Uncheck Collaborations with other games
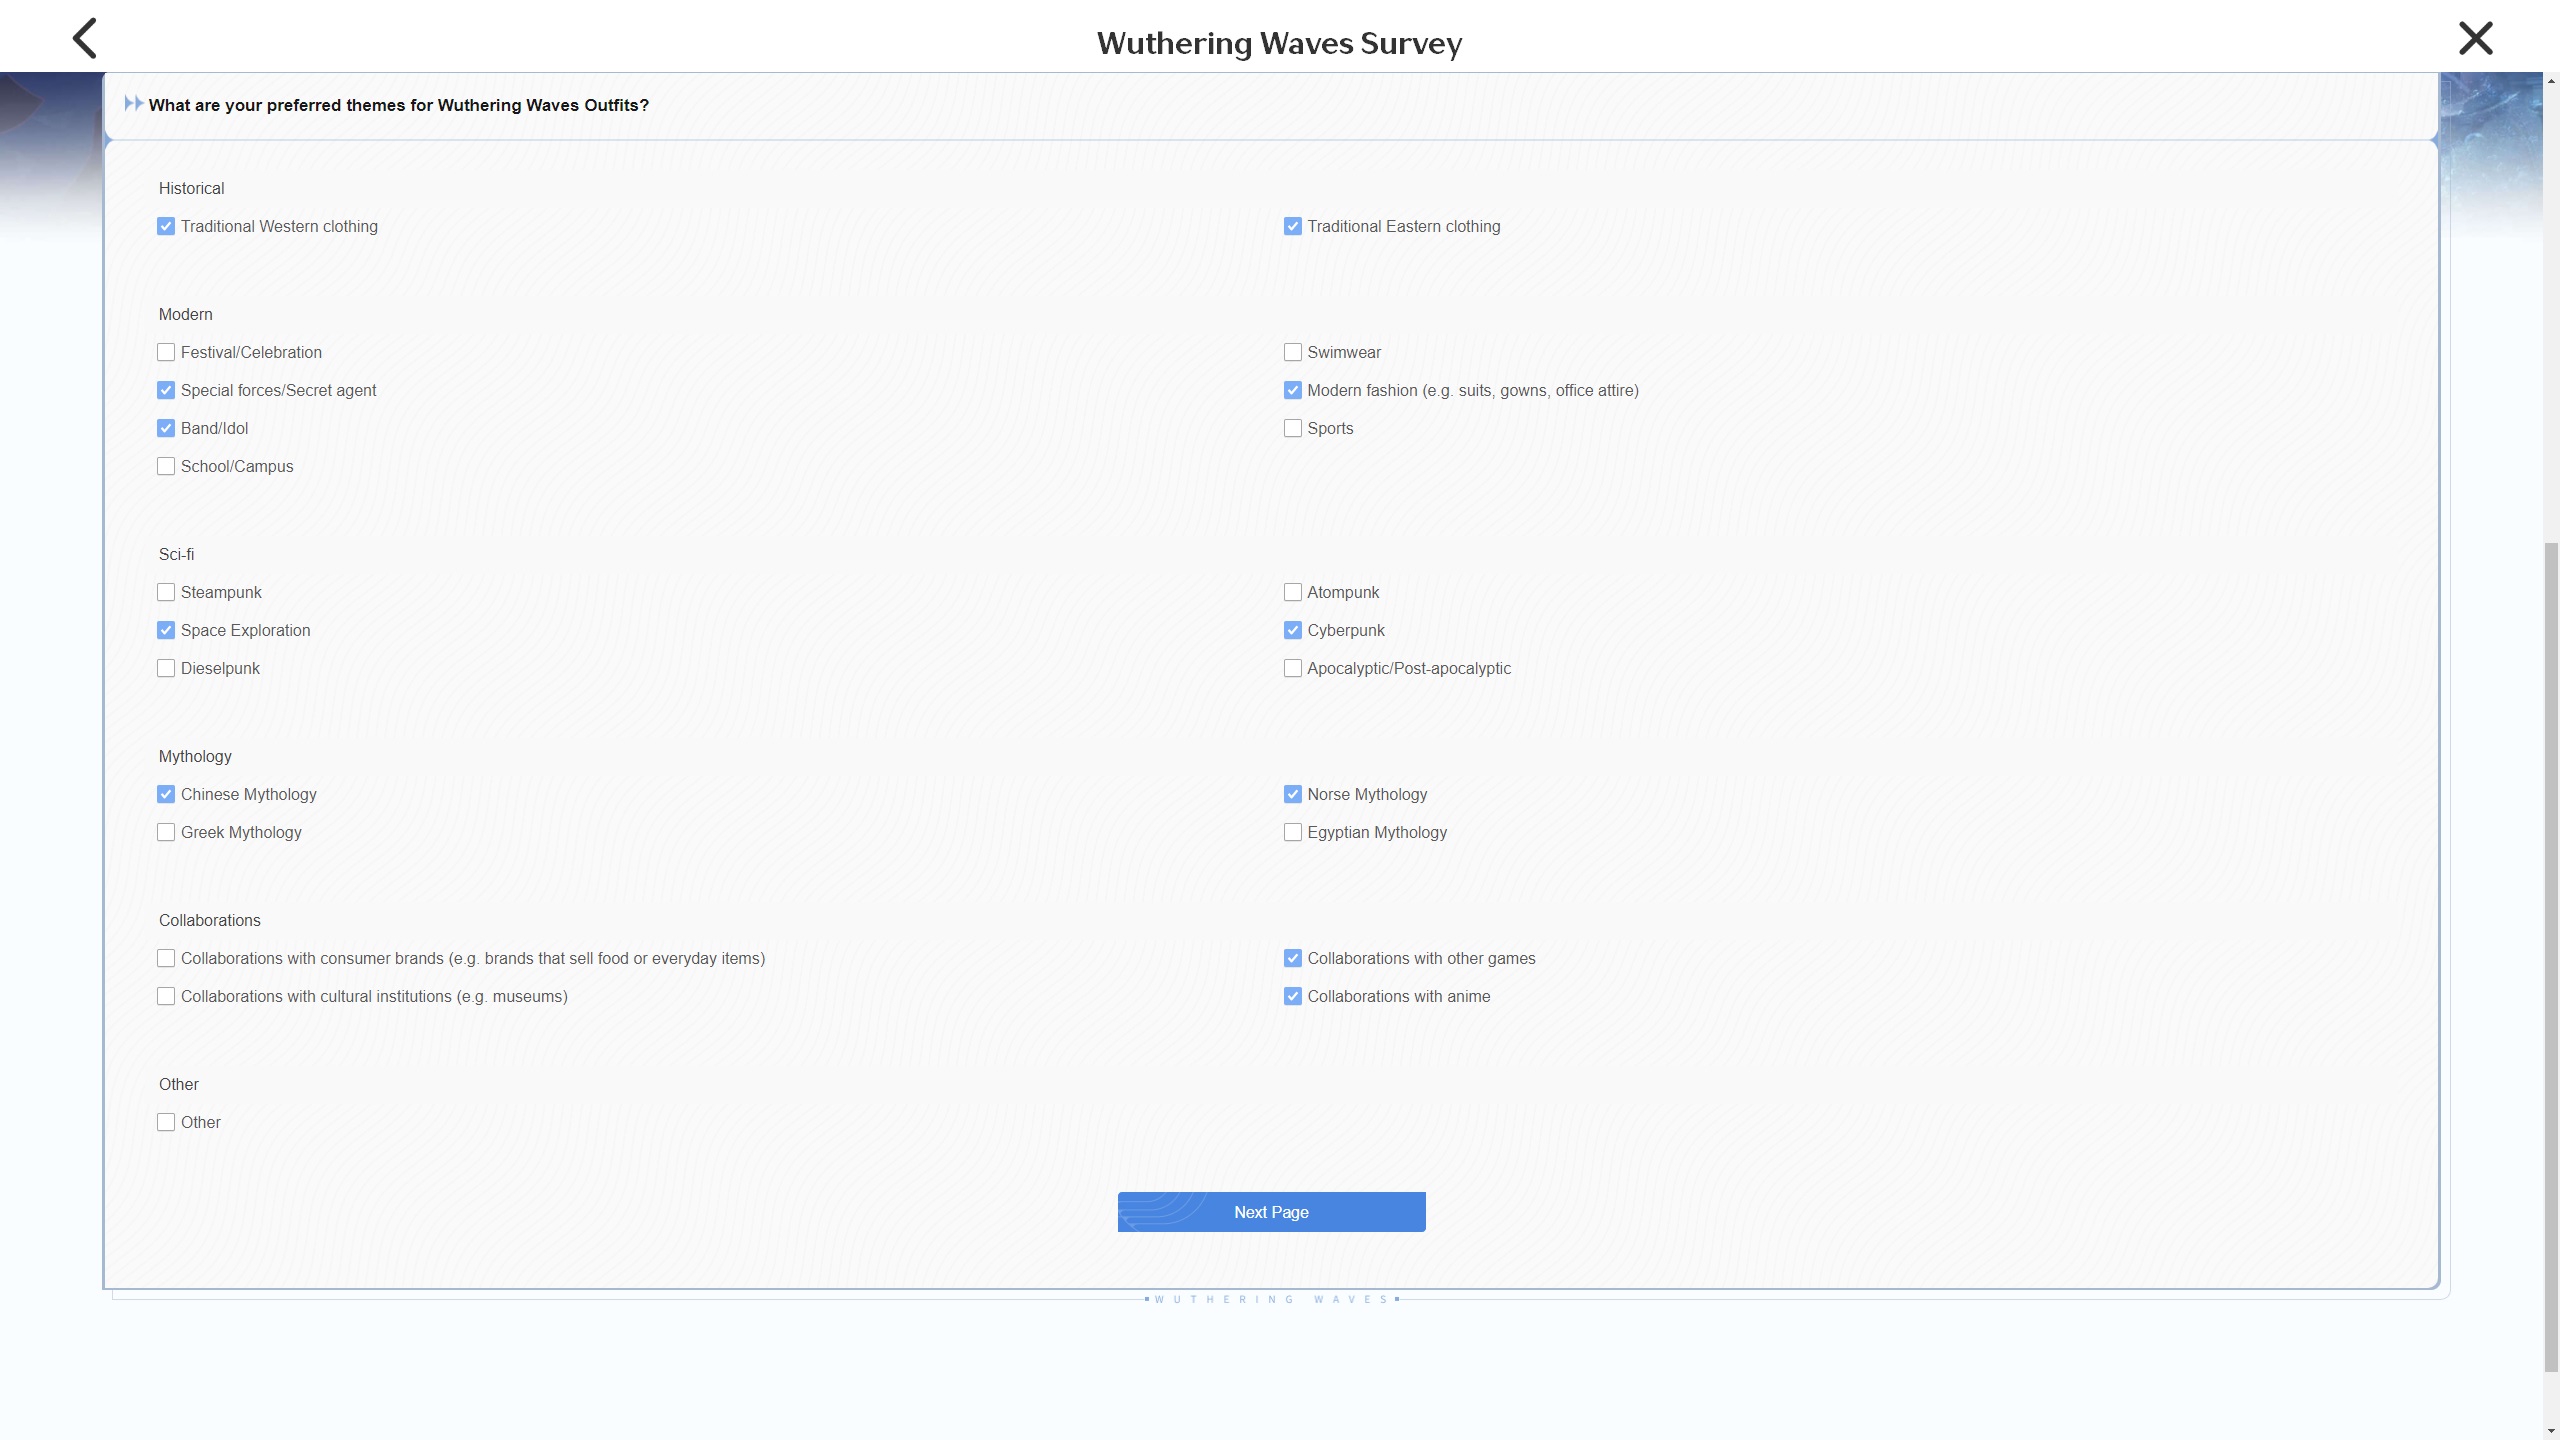 coord(1293,959)
